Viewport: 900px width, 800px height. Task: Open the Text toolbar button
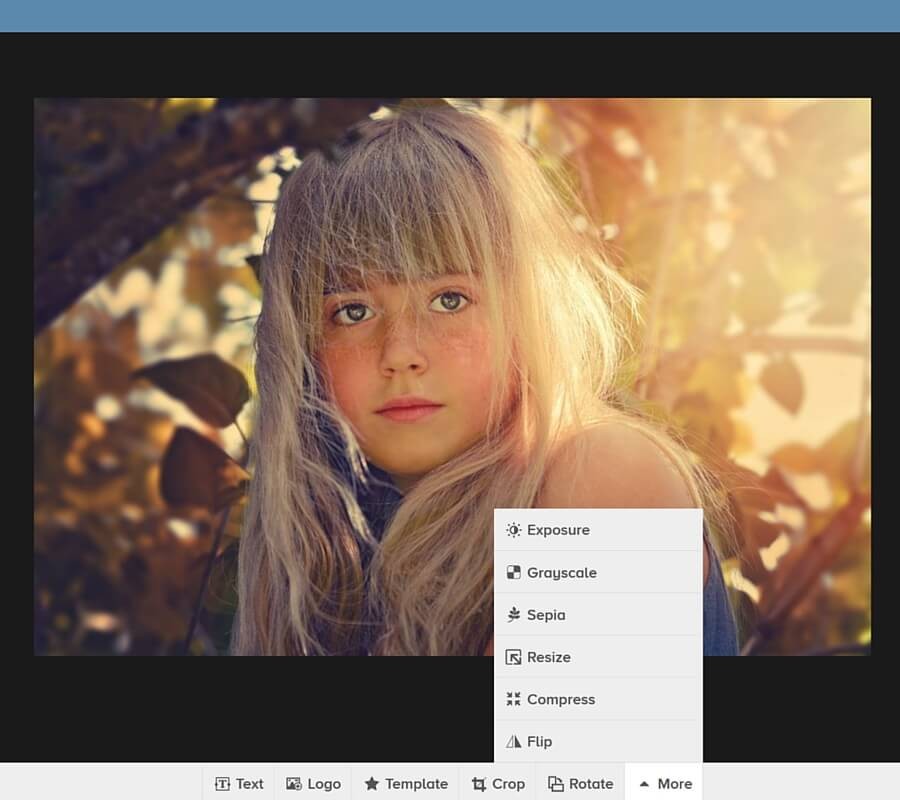point(239,784)
